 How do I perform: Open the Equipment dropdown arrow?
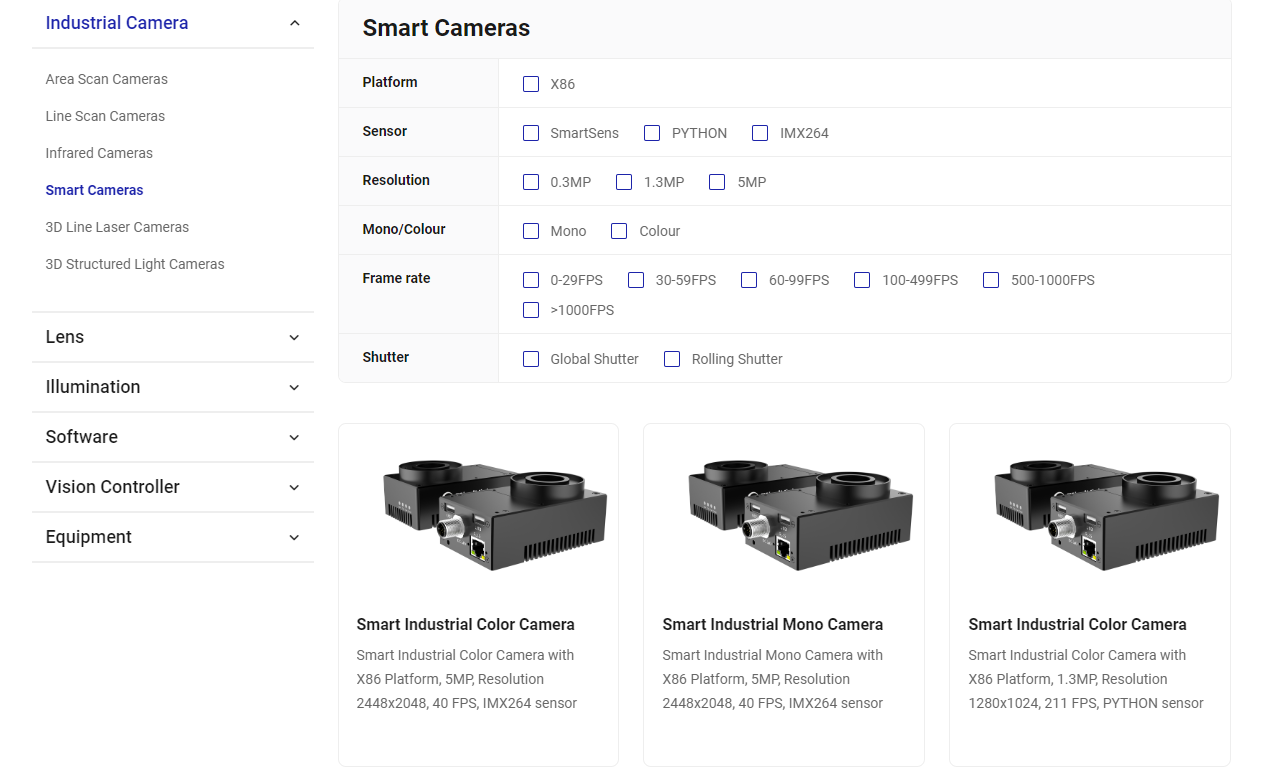point(294,537)
